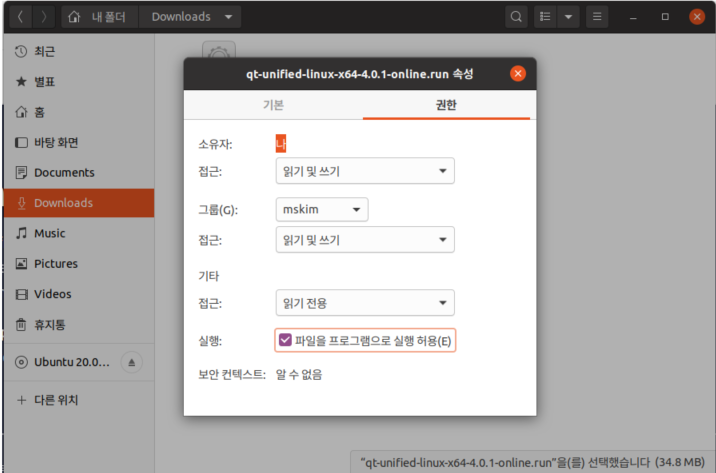Toggle 파일을 프로그램으로 실행 허용(E) checkbox

(x=365, y=341)
